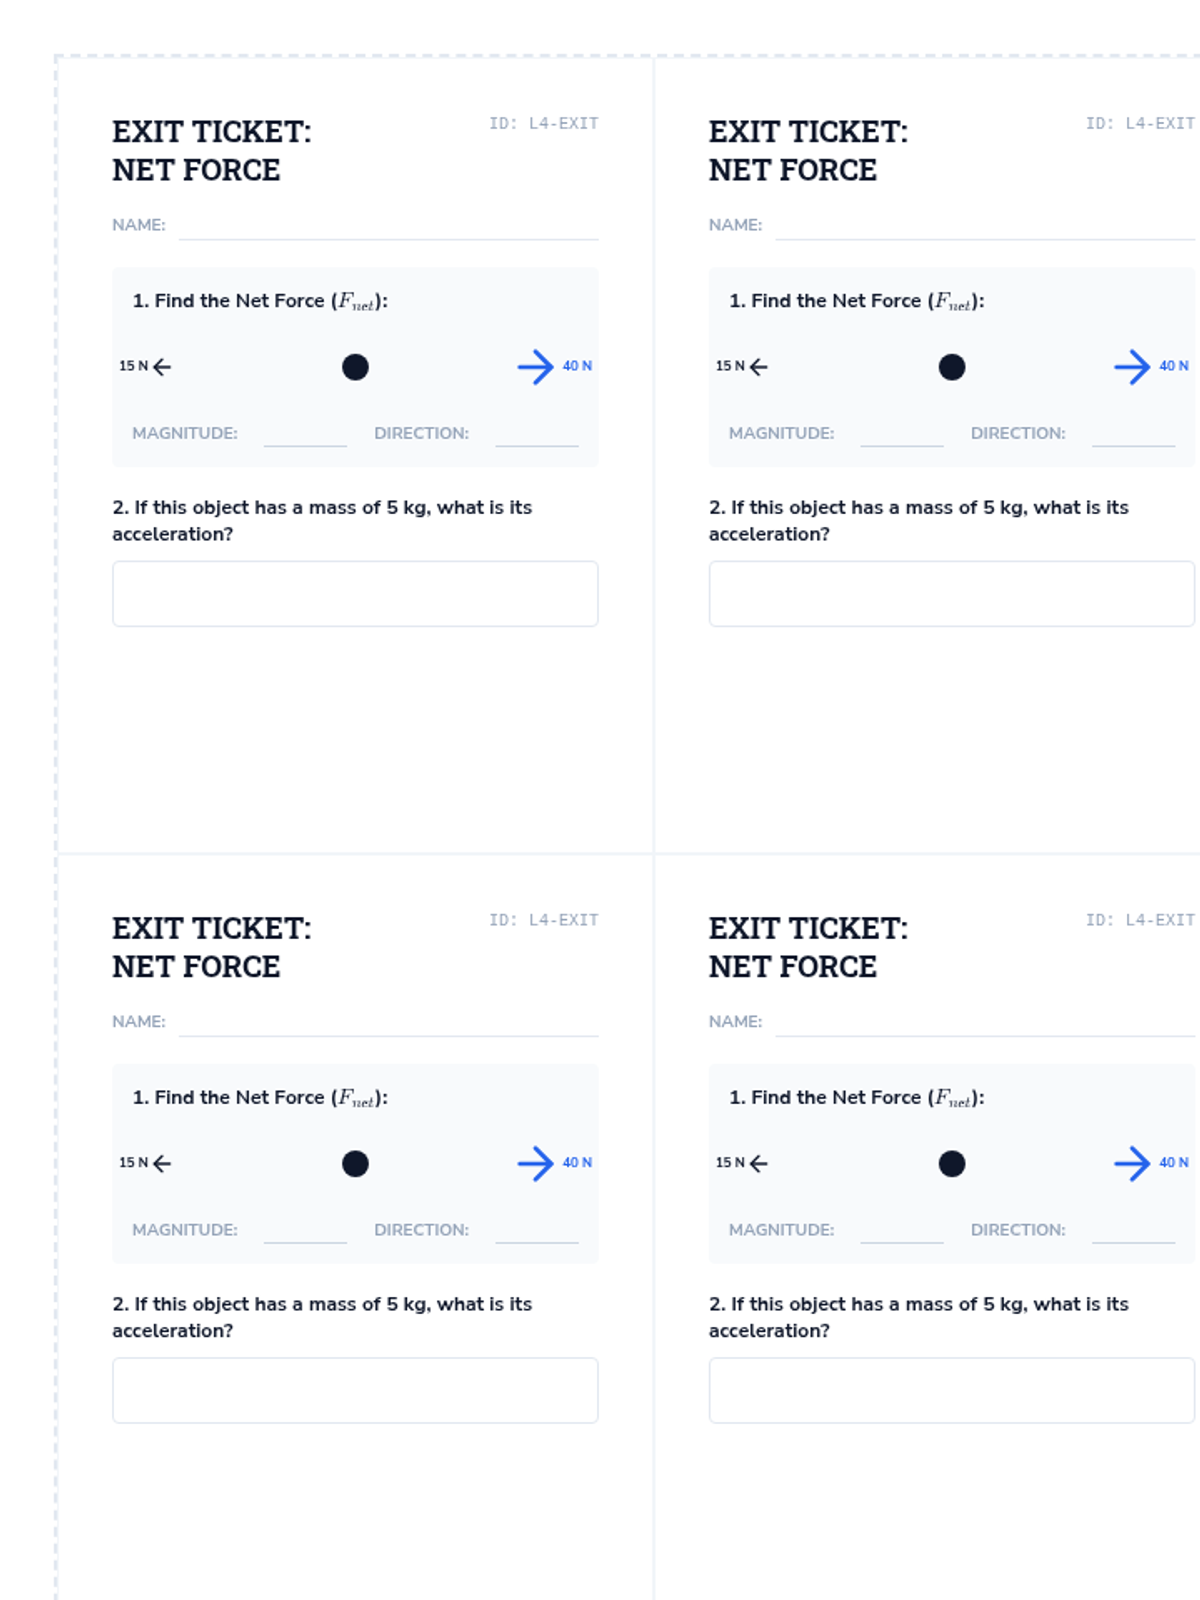Screen dimensions: 1200x1600
Task: Click the acceleration answer box in top-left ticket
Action: pos(355,594)
